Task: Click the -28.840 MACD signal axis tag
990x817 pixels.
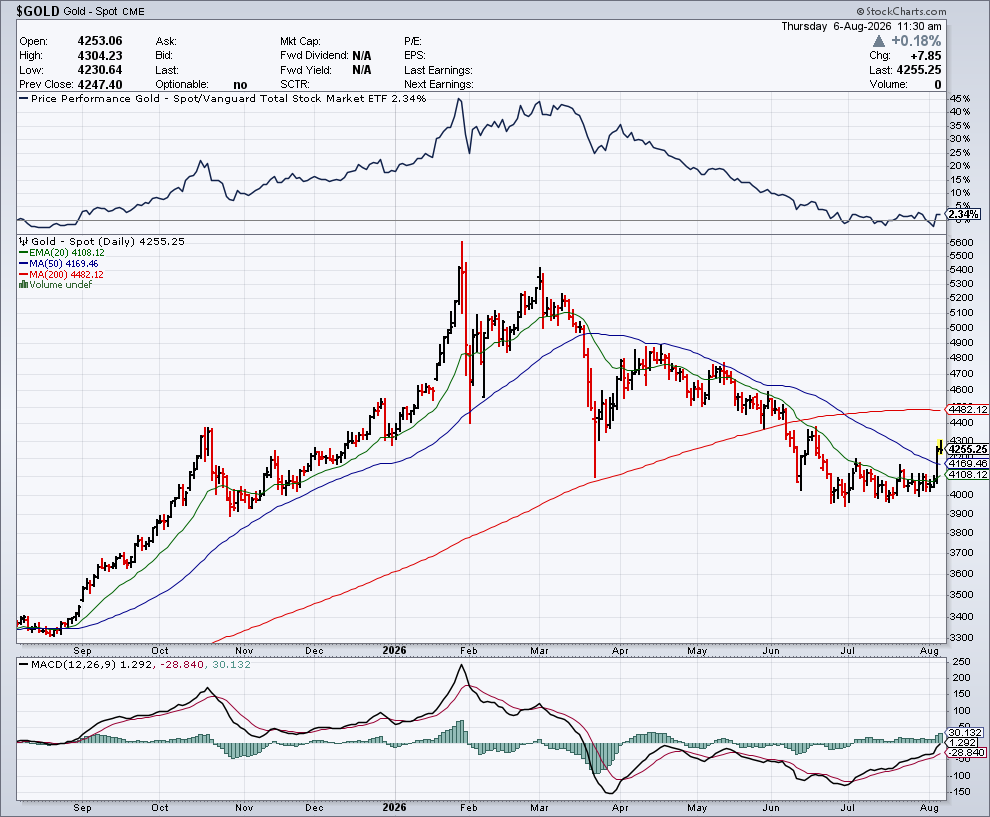Action: [x=967, y=753]
